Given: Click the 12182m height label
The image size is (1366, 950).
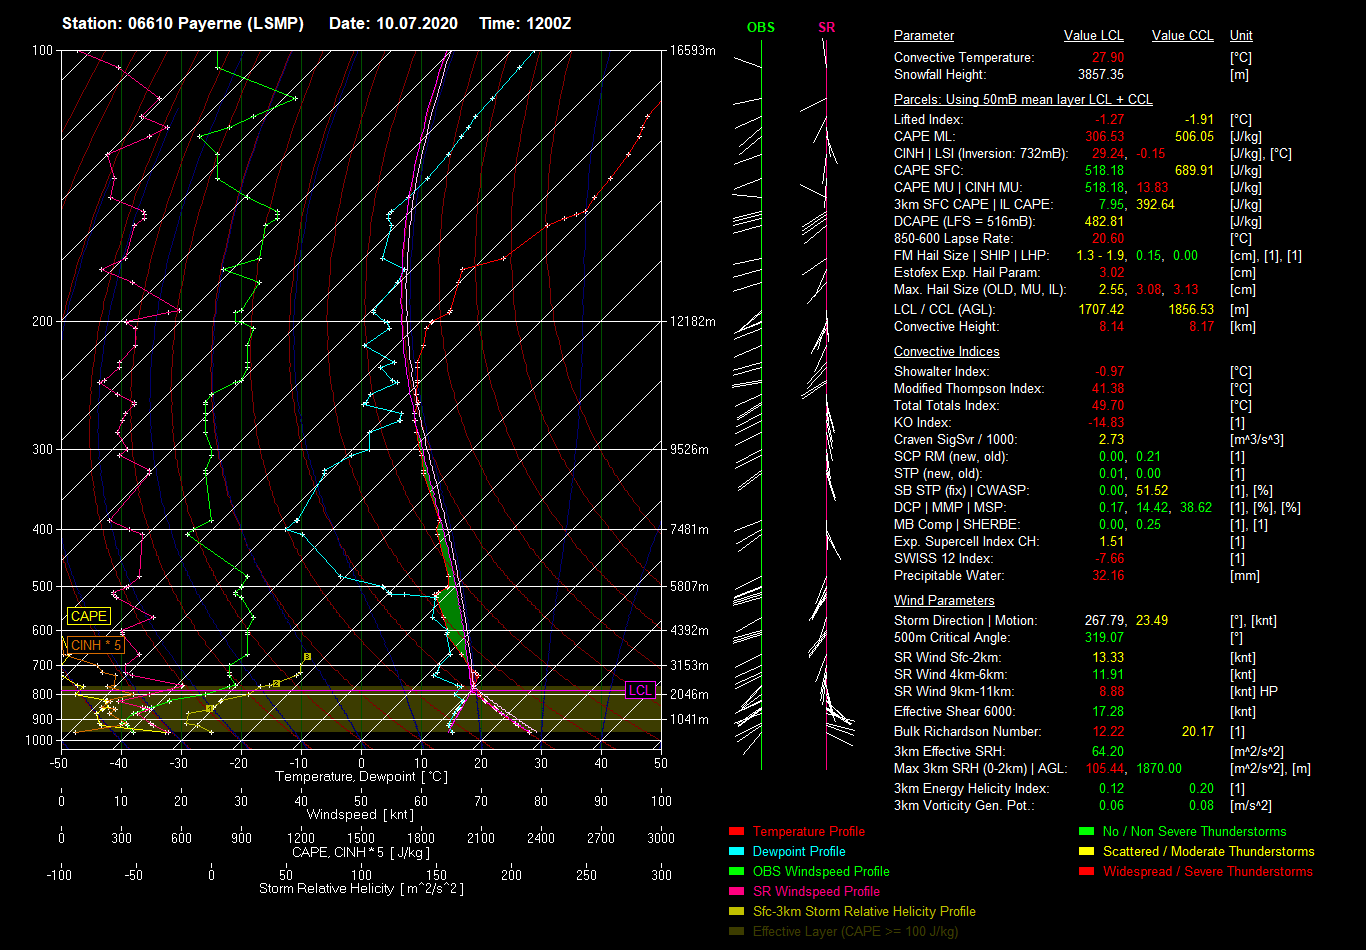Looking at the screenshot, I should 692,321.
